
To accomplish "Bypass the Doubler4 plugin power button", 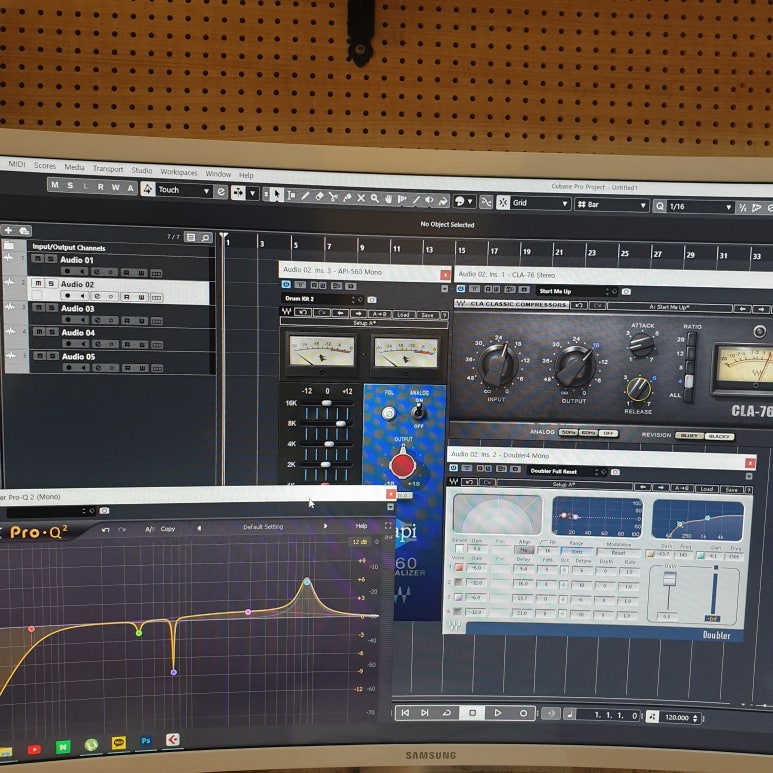I will click(453, 468).
